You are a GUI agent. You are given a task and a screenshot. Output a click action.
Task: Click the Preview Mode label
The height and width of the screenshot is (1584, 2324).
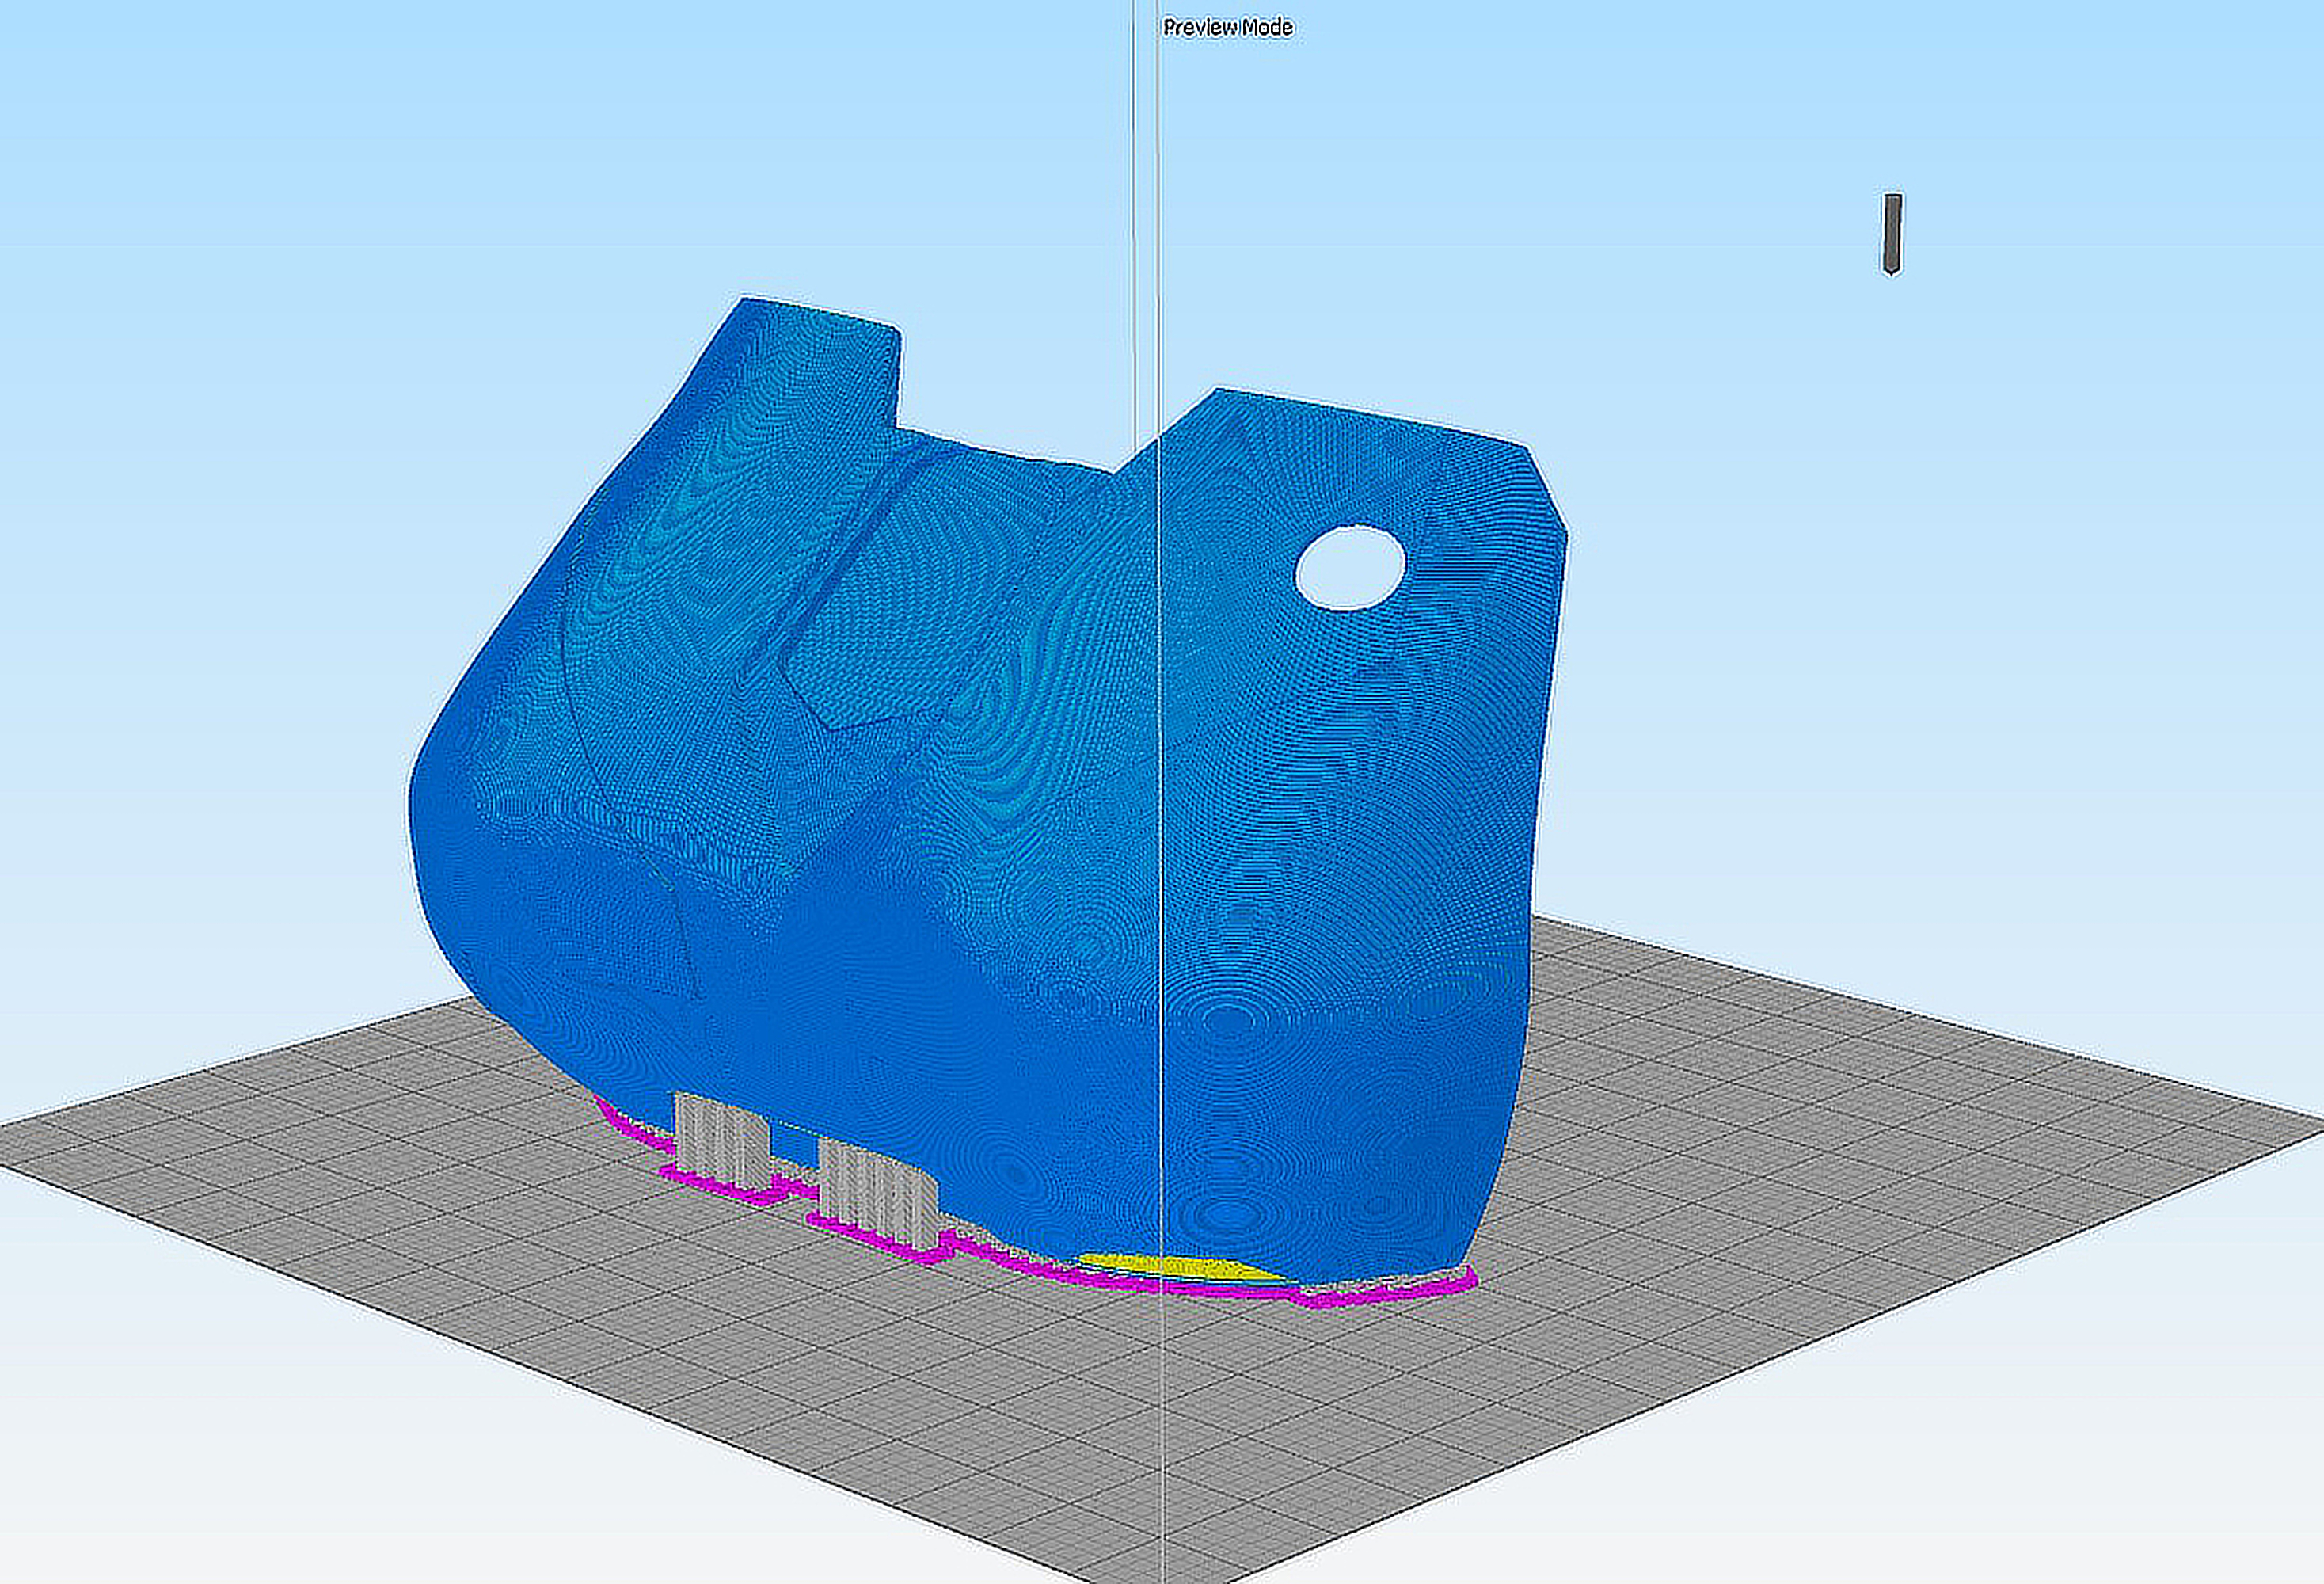click(1228, 27)
